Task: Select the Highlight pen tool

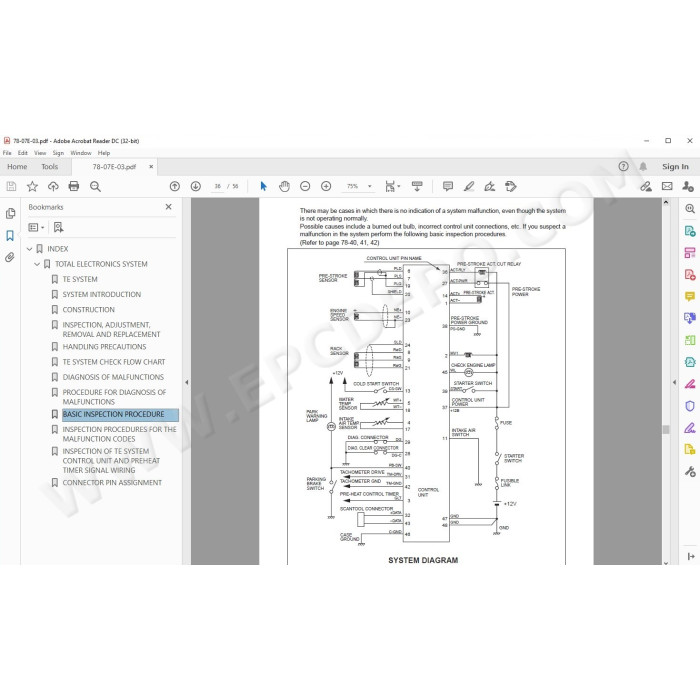Action: coord(469,186)
